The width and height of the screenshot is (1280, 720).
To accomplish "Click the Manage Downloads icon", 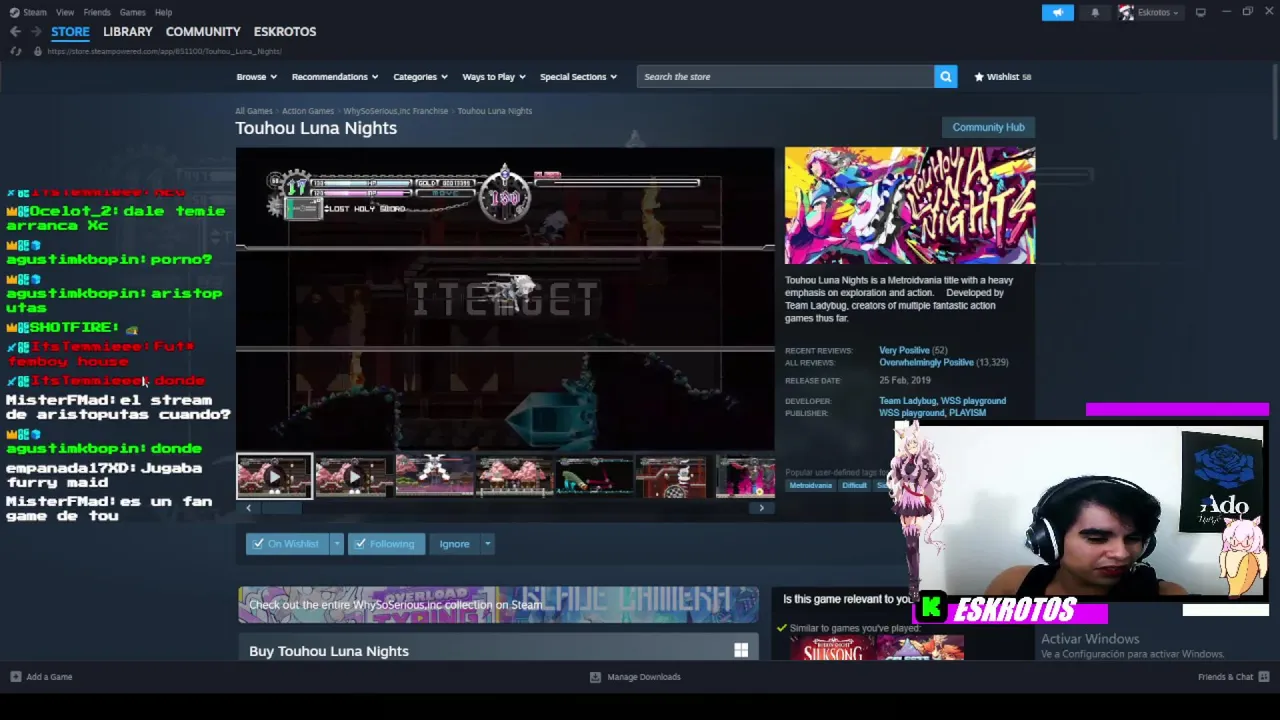I will (x=595, y=677).
